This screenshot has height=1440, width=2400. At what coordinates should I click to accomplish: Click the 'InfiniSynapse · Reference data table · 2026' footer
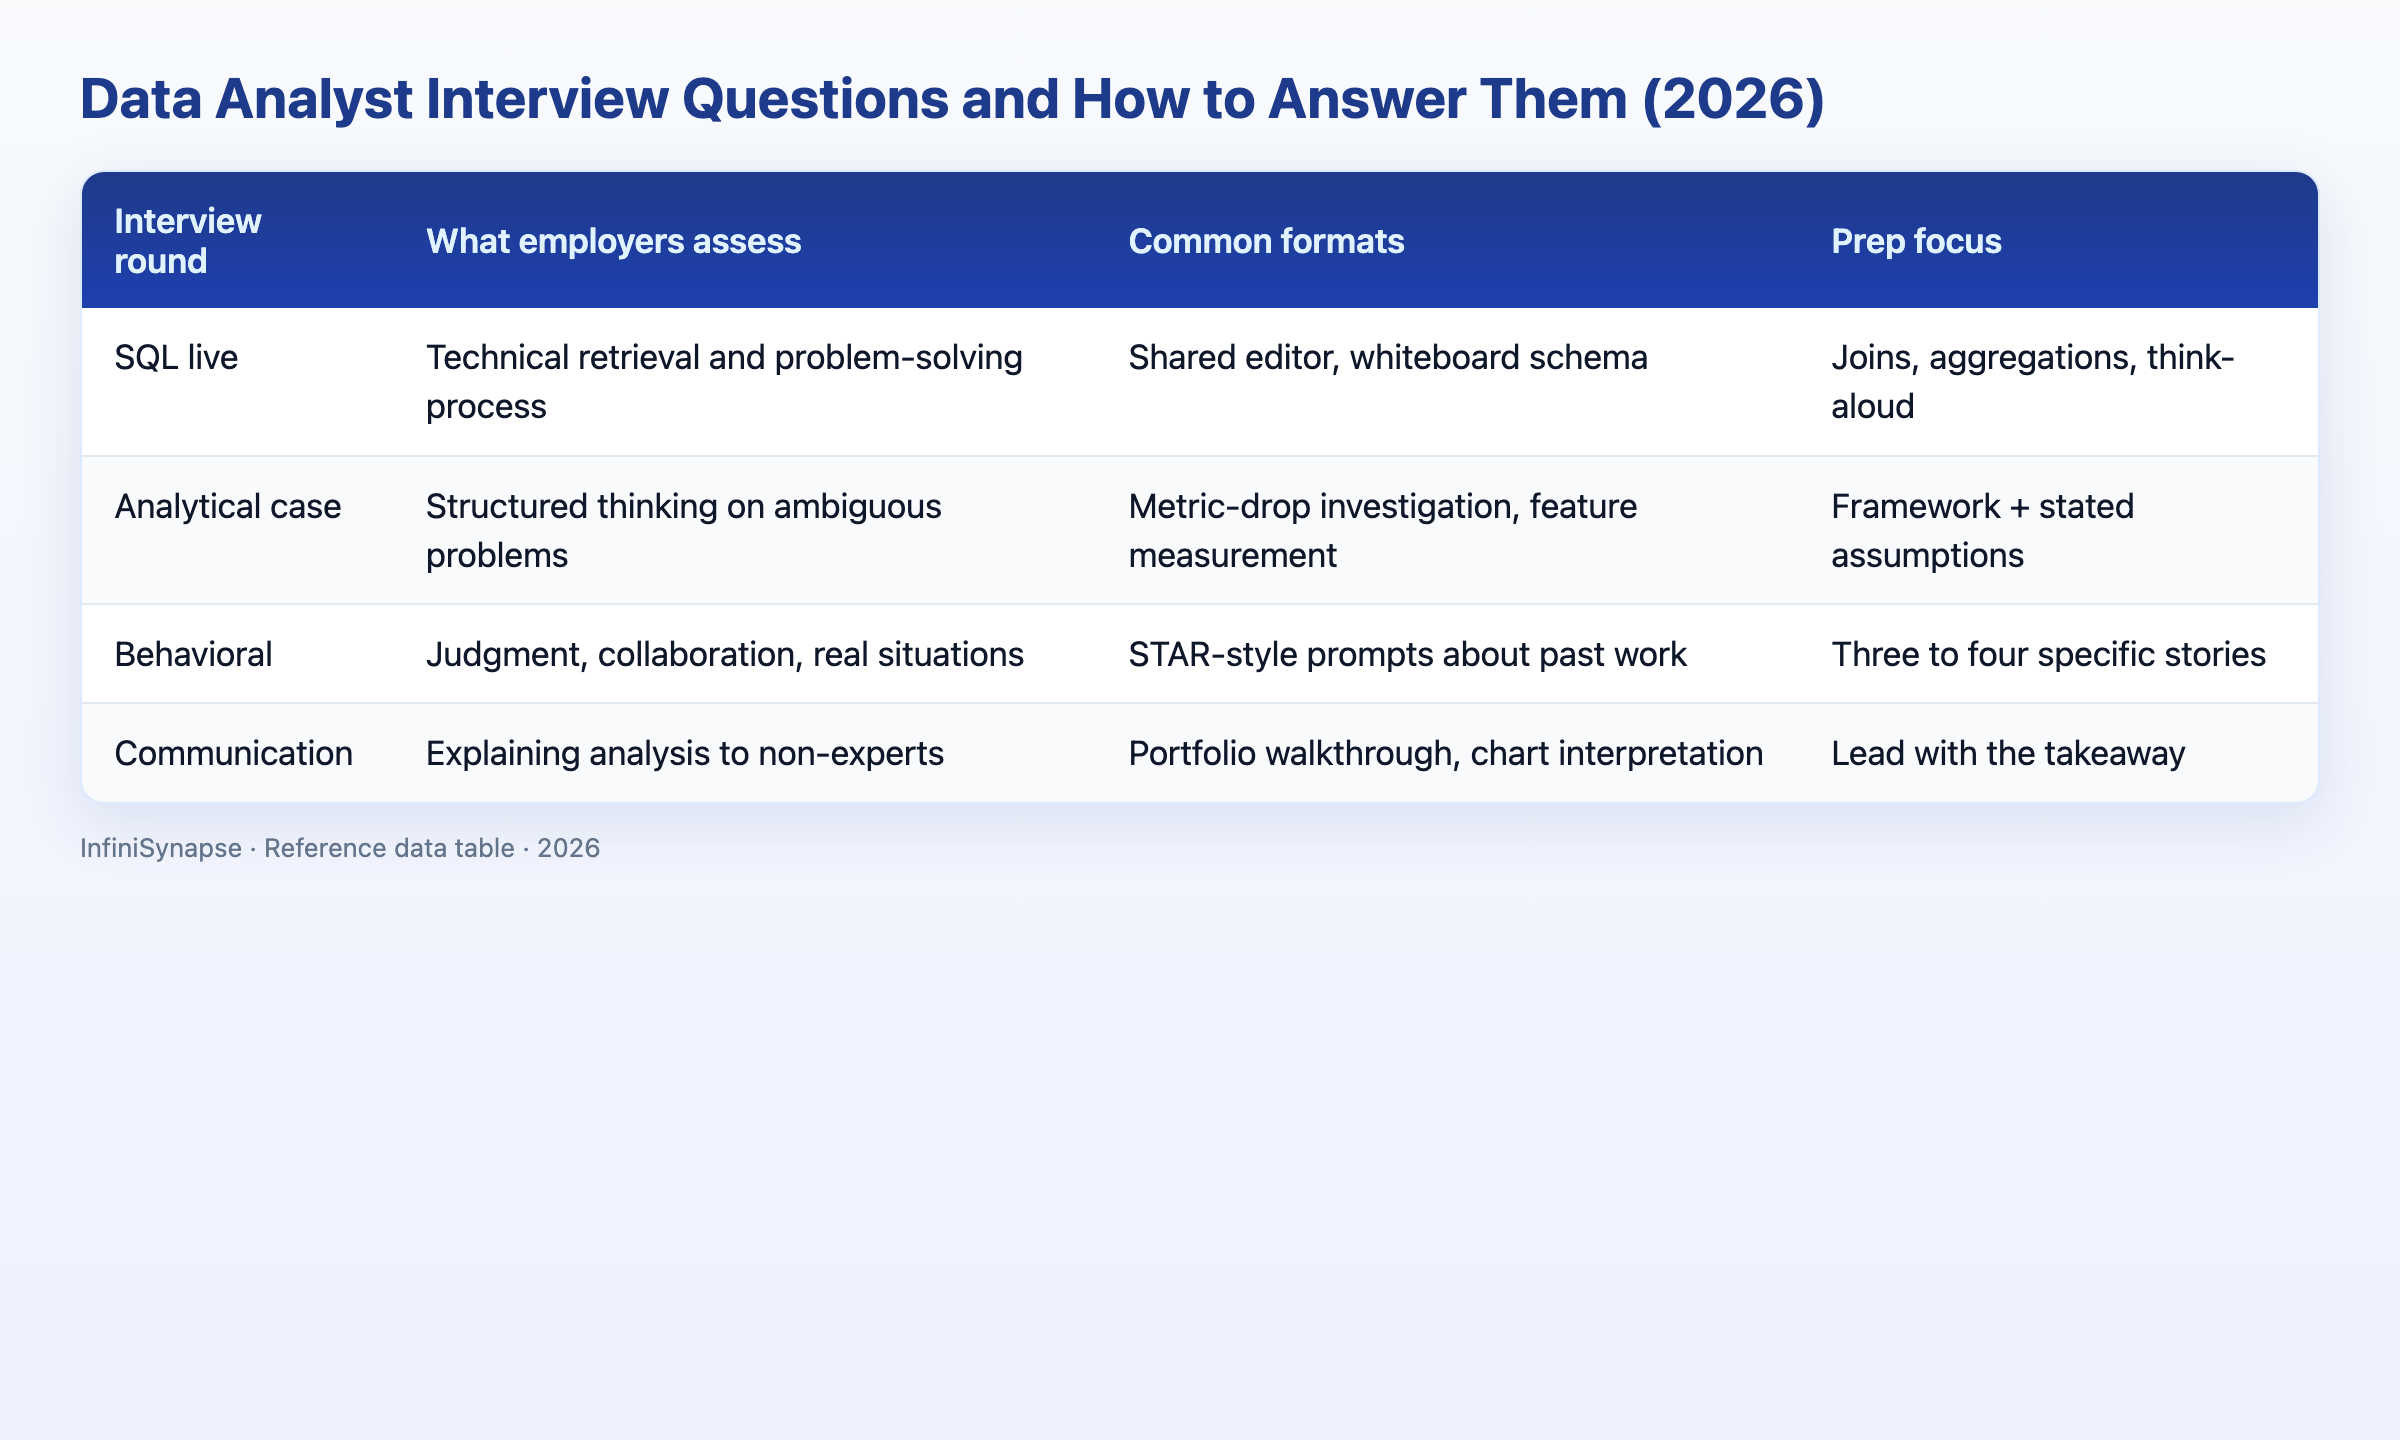pos(340,848)
